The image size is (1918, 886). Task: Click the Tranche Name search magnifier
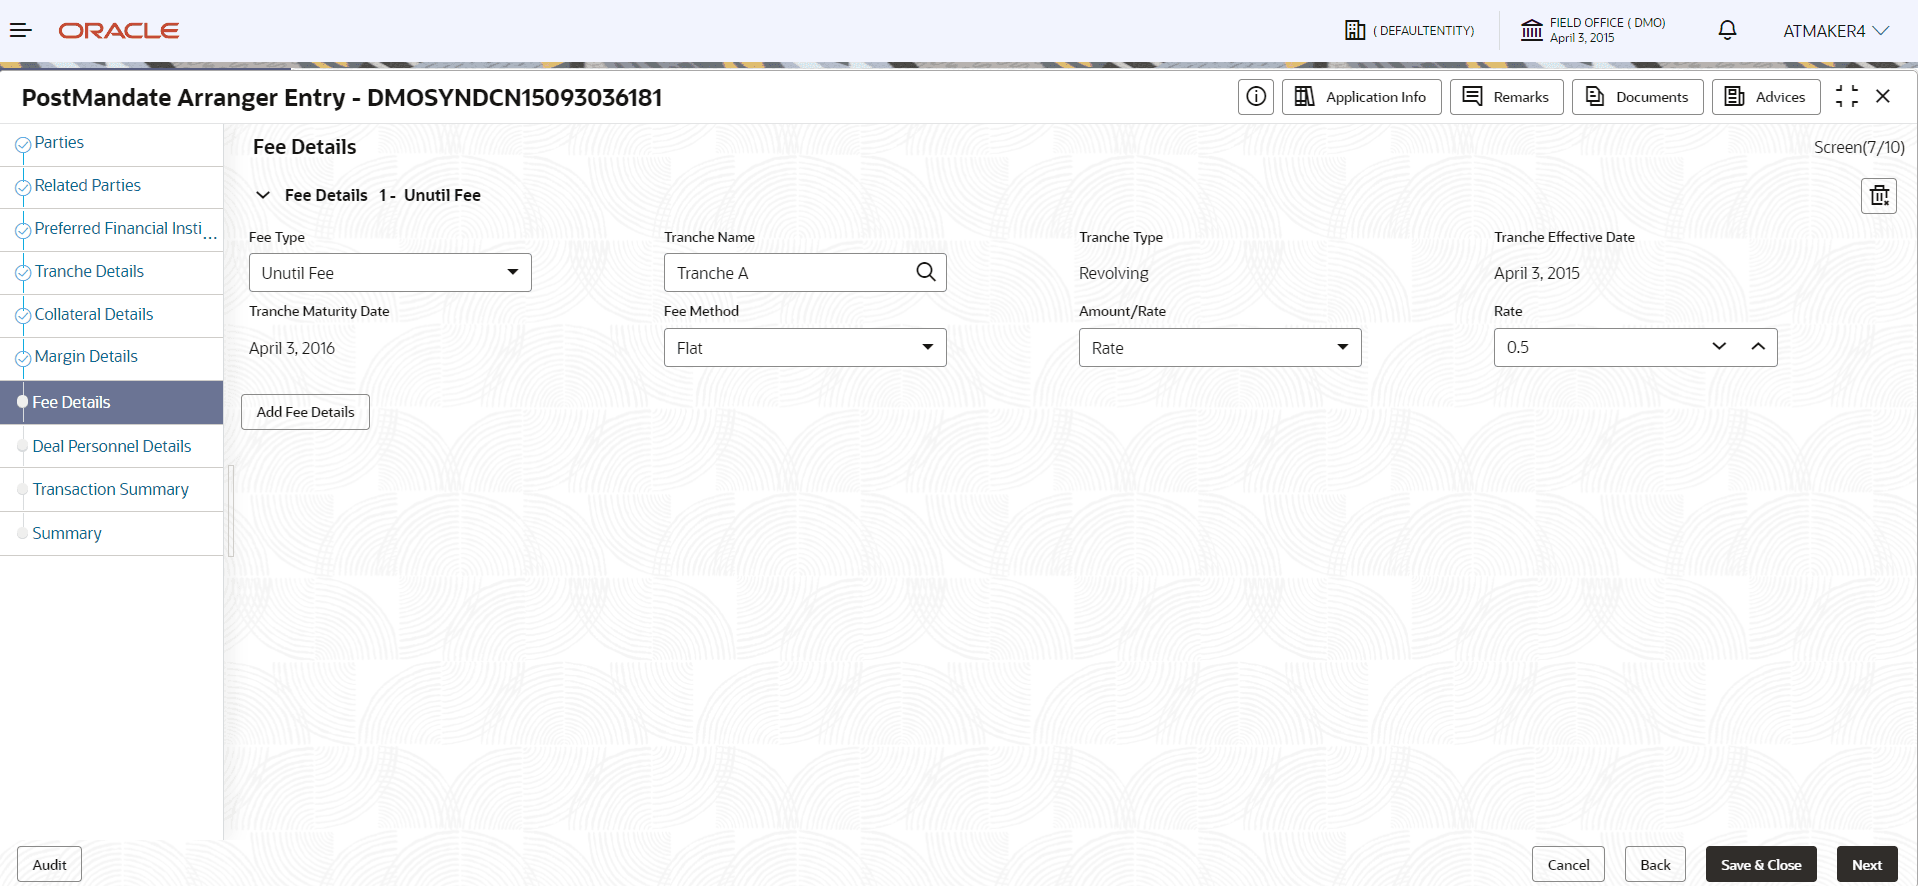click(x=926, y=272)
